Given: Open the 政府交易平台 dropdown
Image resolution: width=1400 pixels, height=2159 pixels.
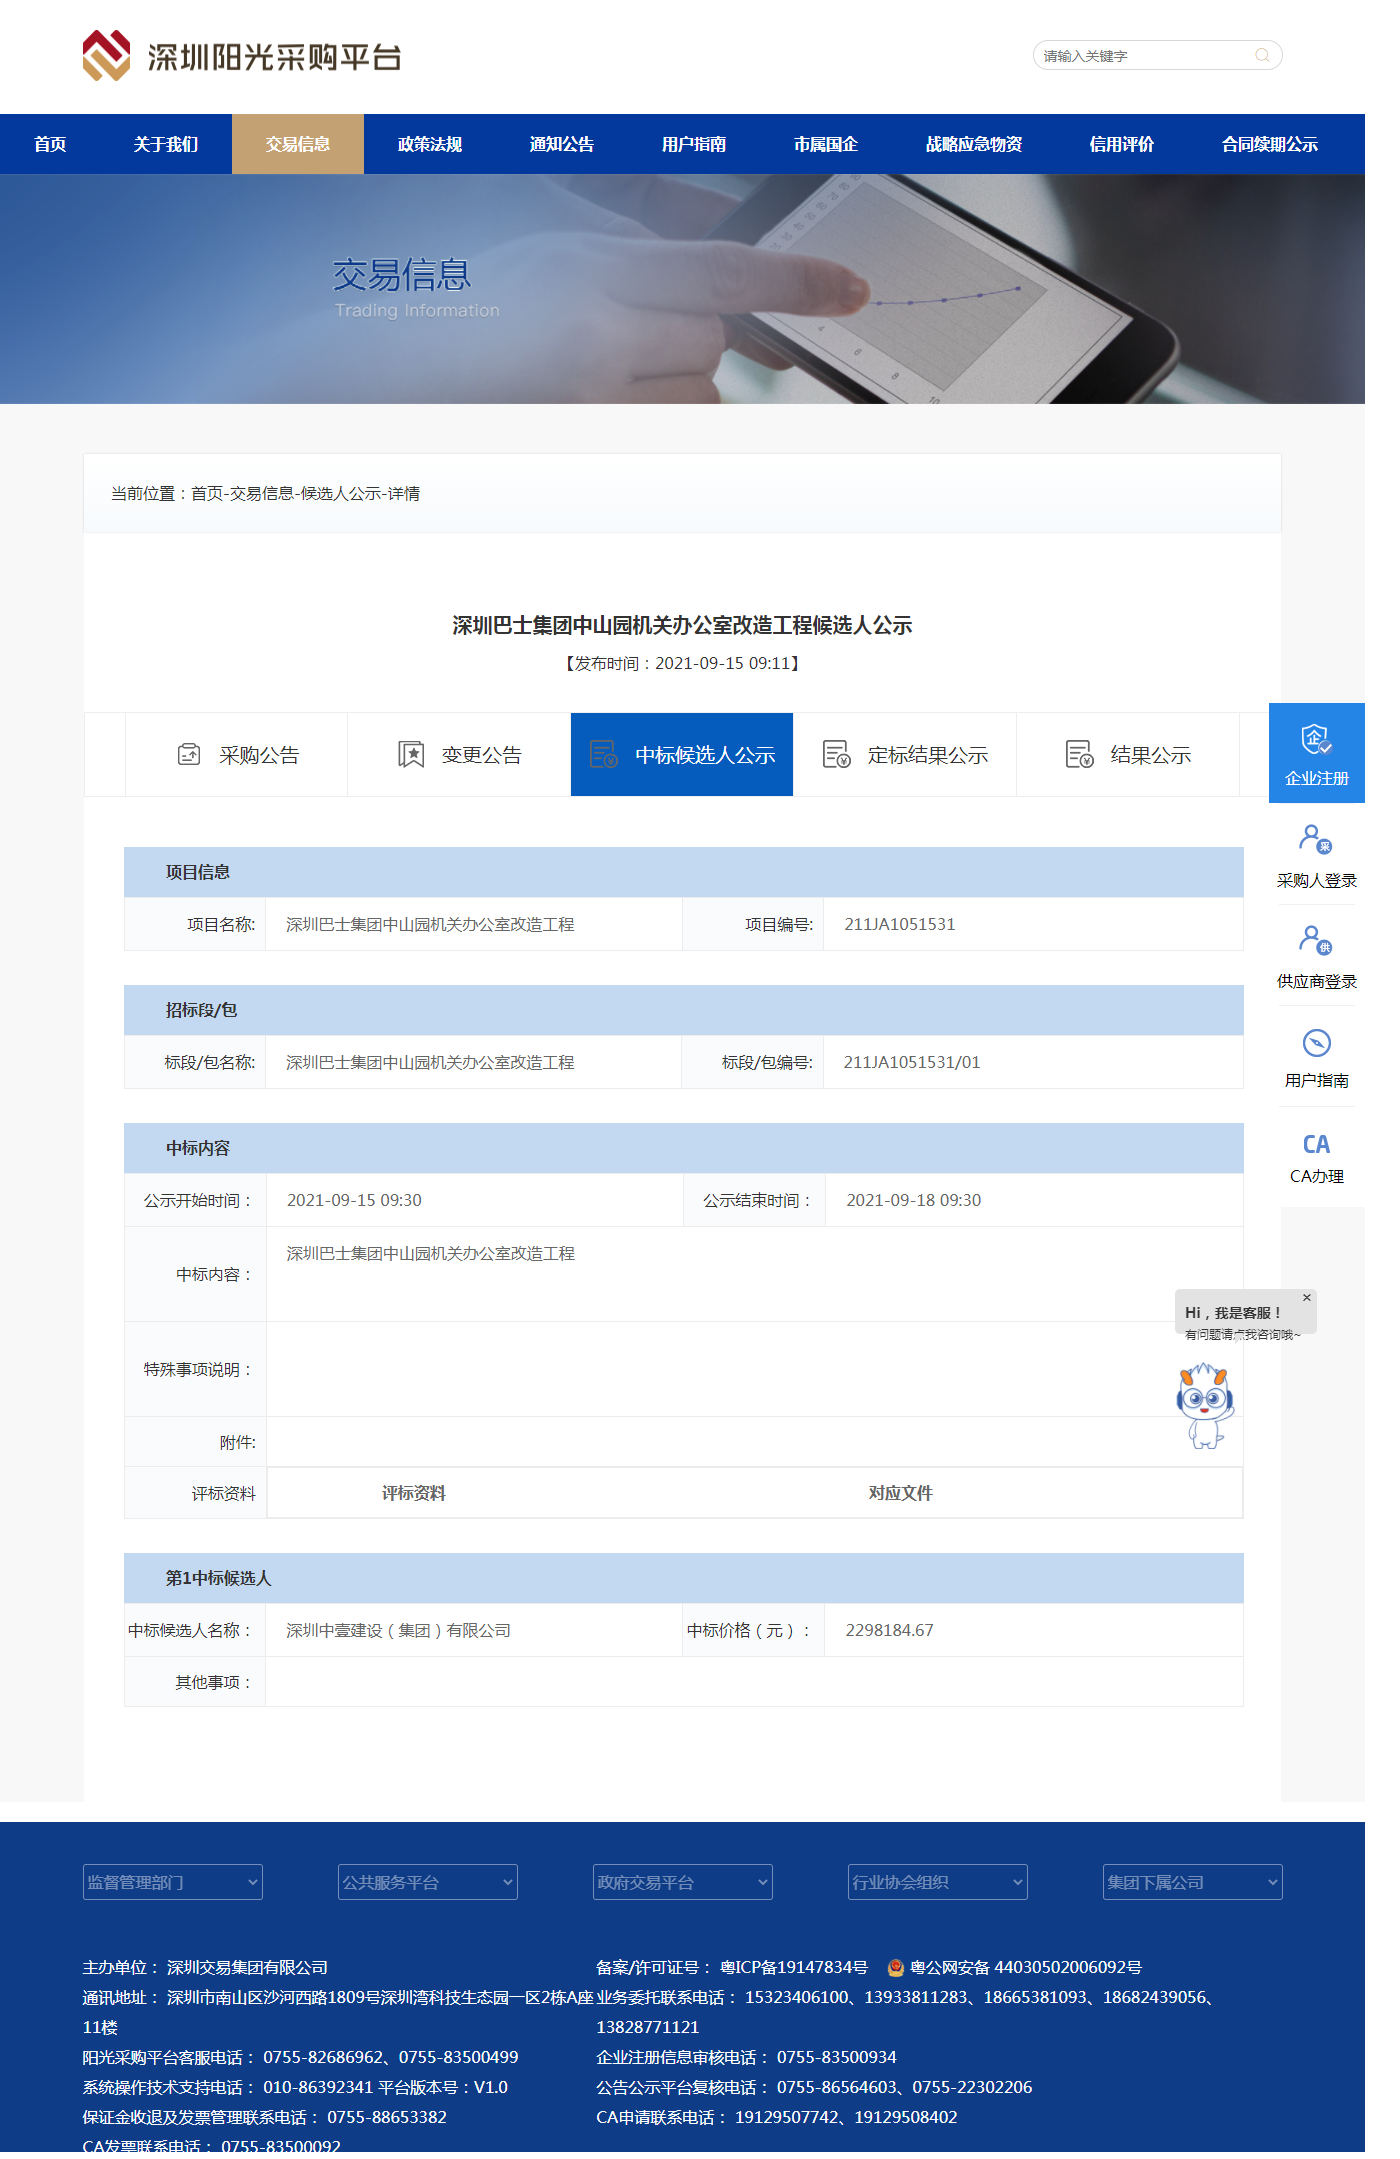Looking at the screenshot, I should 683,1882.
